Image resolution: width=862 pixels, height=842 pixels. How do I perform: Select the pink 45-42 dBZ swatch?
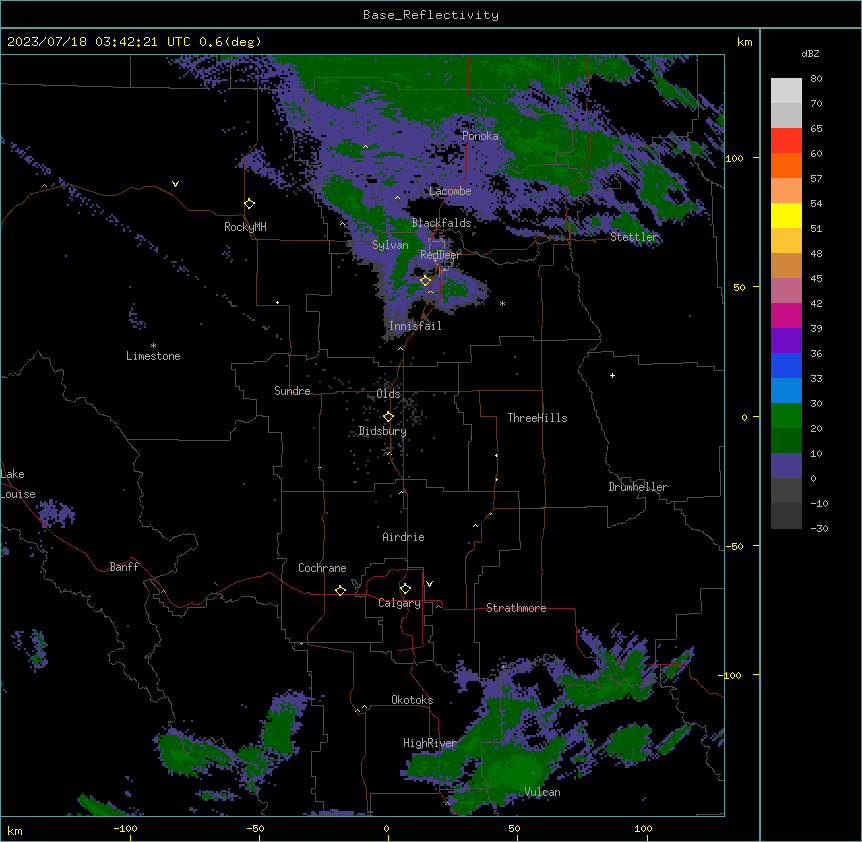[x=786, y=291]
